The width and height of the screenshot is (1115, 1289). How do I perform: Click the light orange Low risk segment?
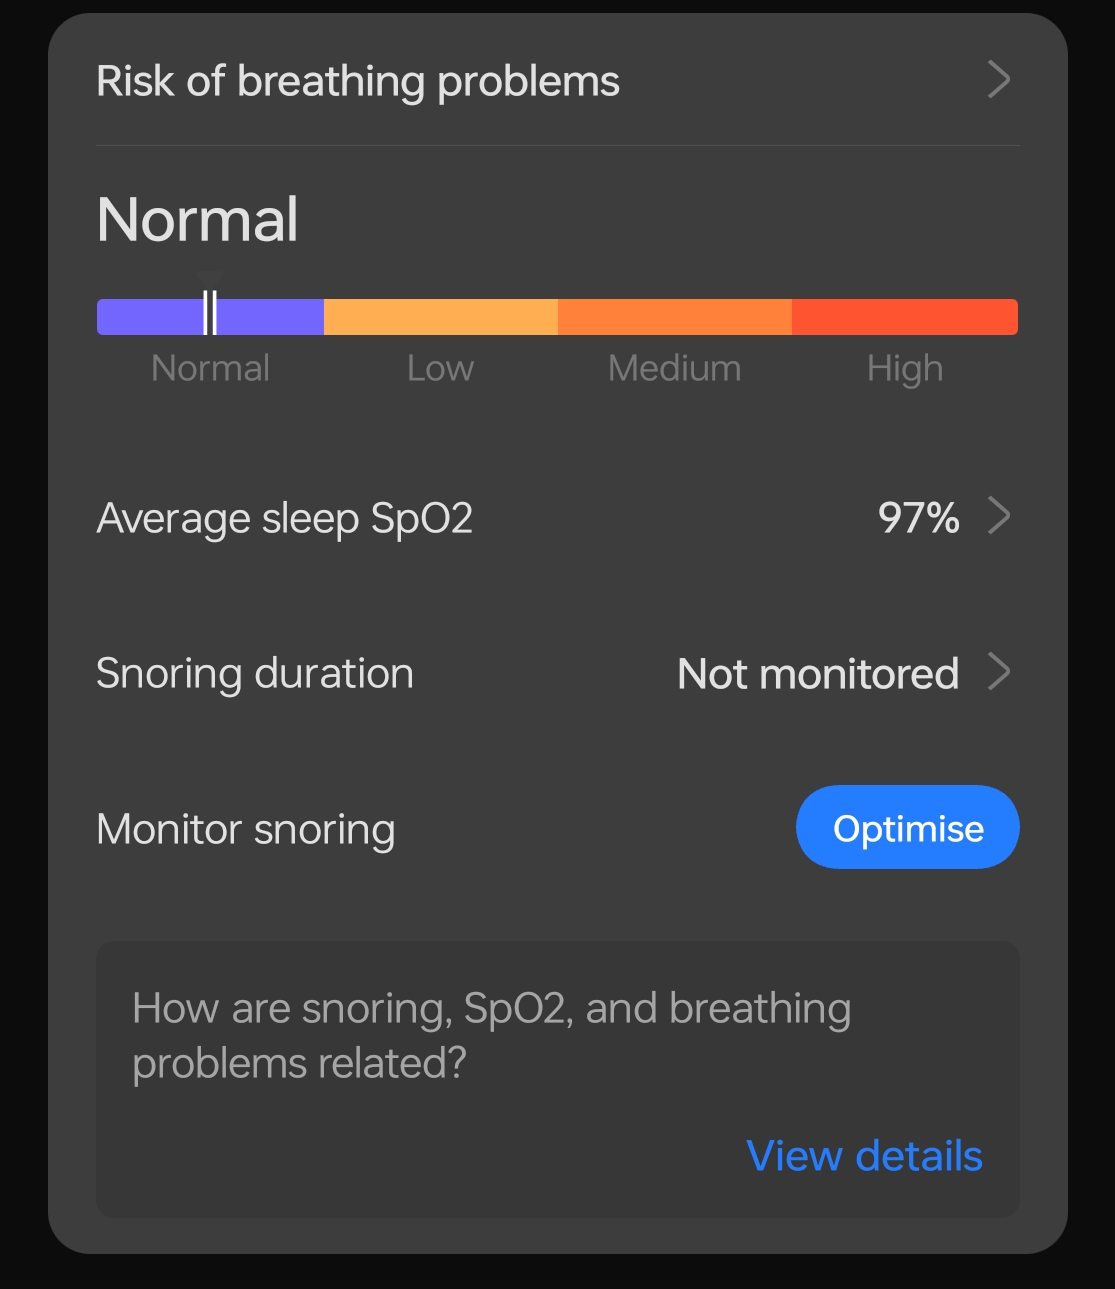(x=440, y=317)
